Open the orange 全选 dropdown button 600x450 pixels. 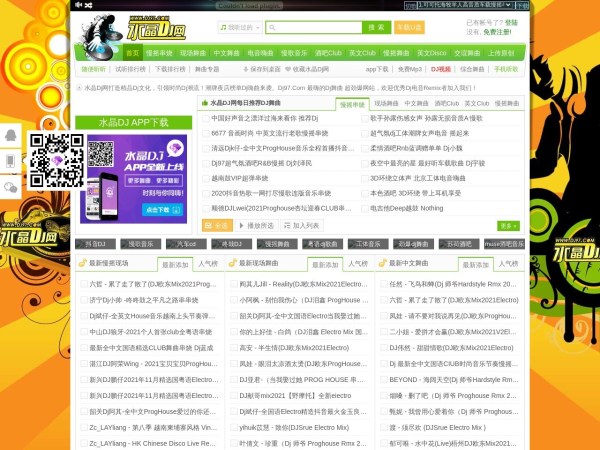tap(217, 226)
